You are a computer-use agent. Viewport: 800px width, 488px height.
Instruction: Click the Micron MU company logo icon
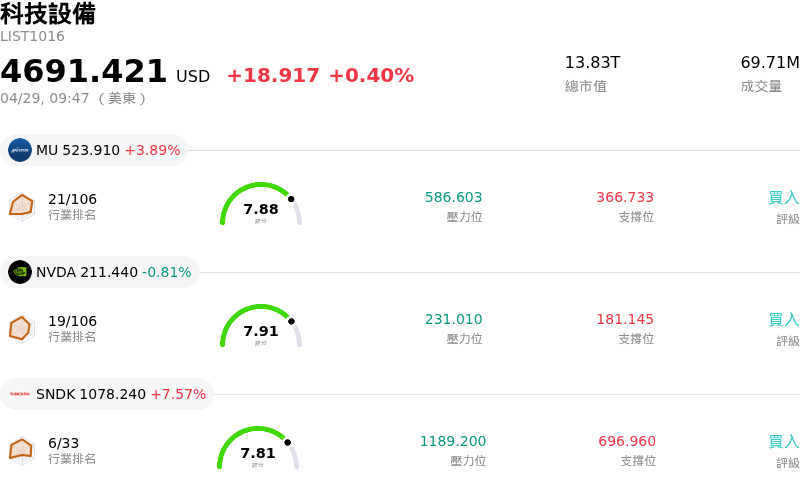[x=20, y=150]
